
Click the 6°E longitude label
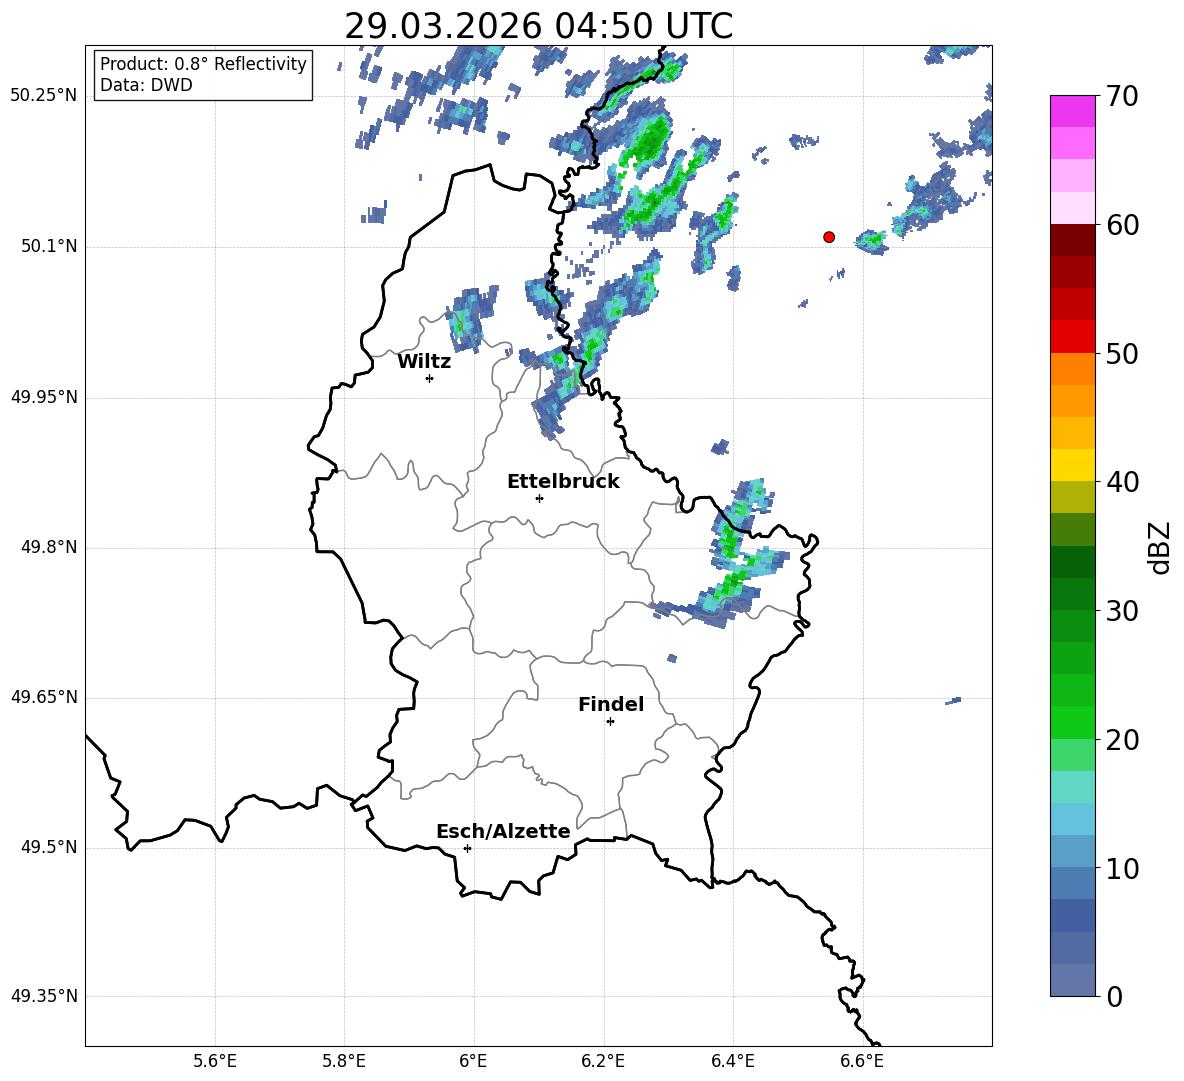tap(473, 1062)
